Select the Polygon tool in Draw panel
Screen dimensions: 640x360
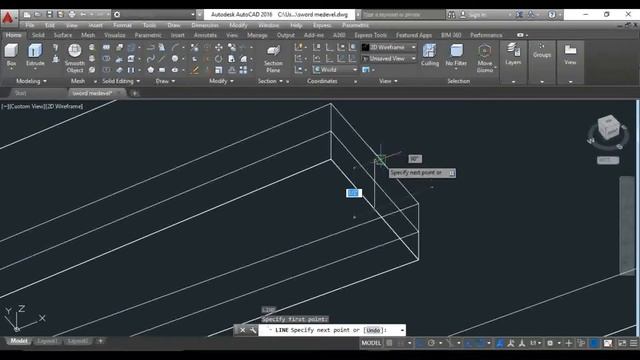150,70
